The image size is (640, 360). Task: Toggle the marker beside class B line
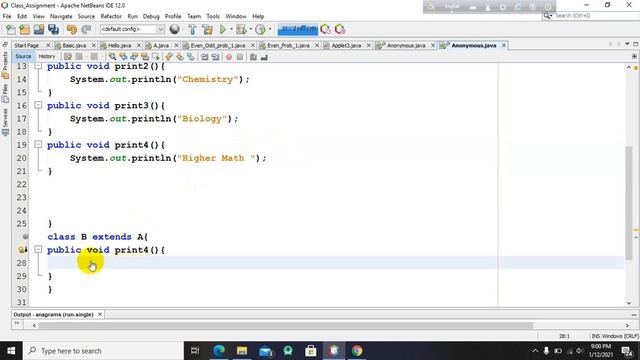[x=25, y=237]
